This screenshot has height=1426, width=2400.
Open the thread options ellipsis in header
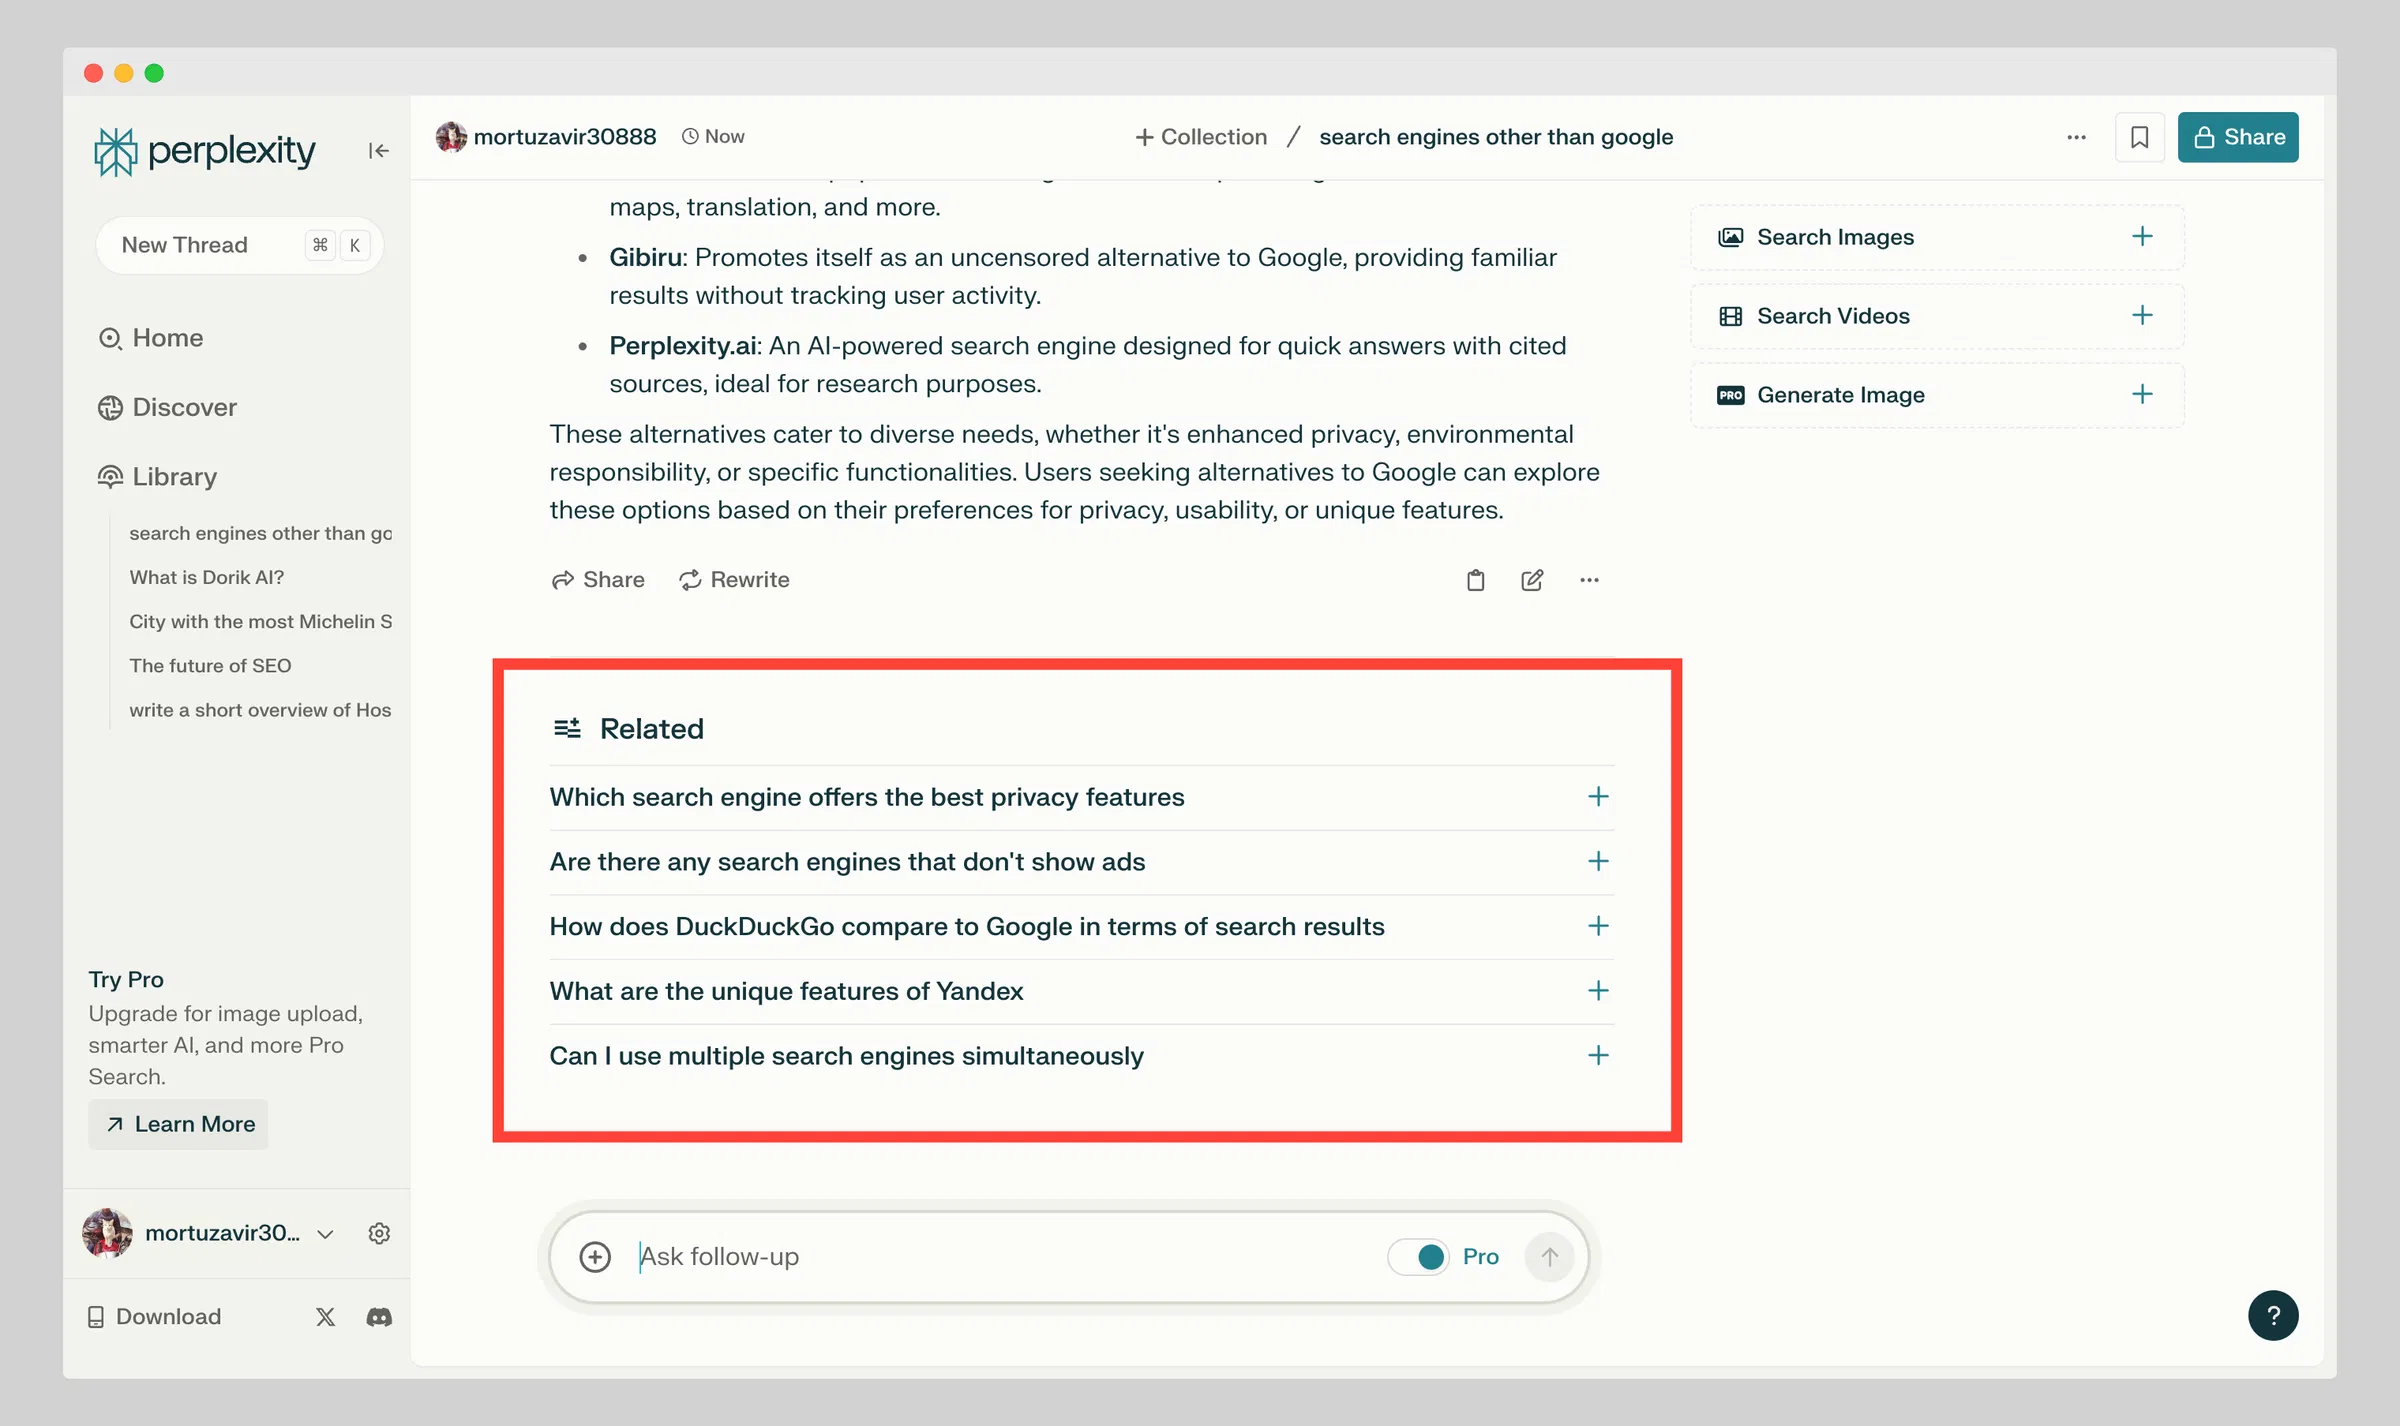coord(2076,137)
